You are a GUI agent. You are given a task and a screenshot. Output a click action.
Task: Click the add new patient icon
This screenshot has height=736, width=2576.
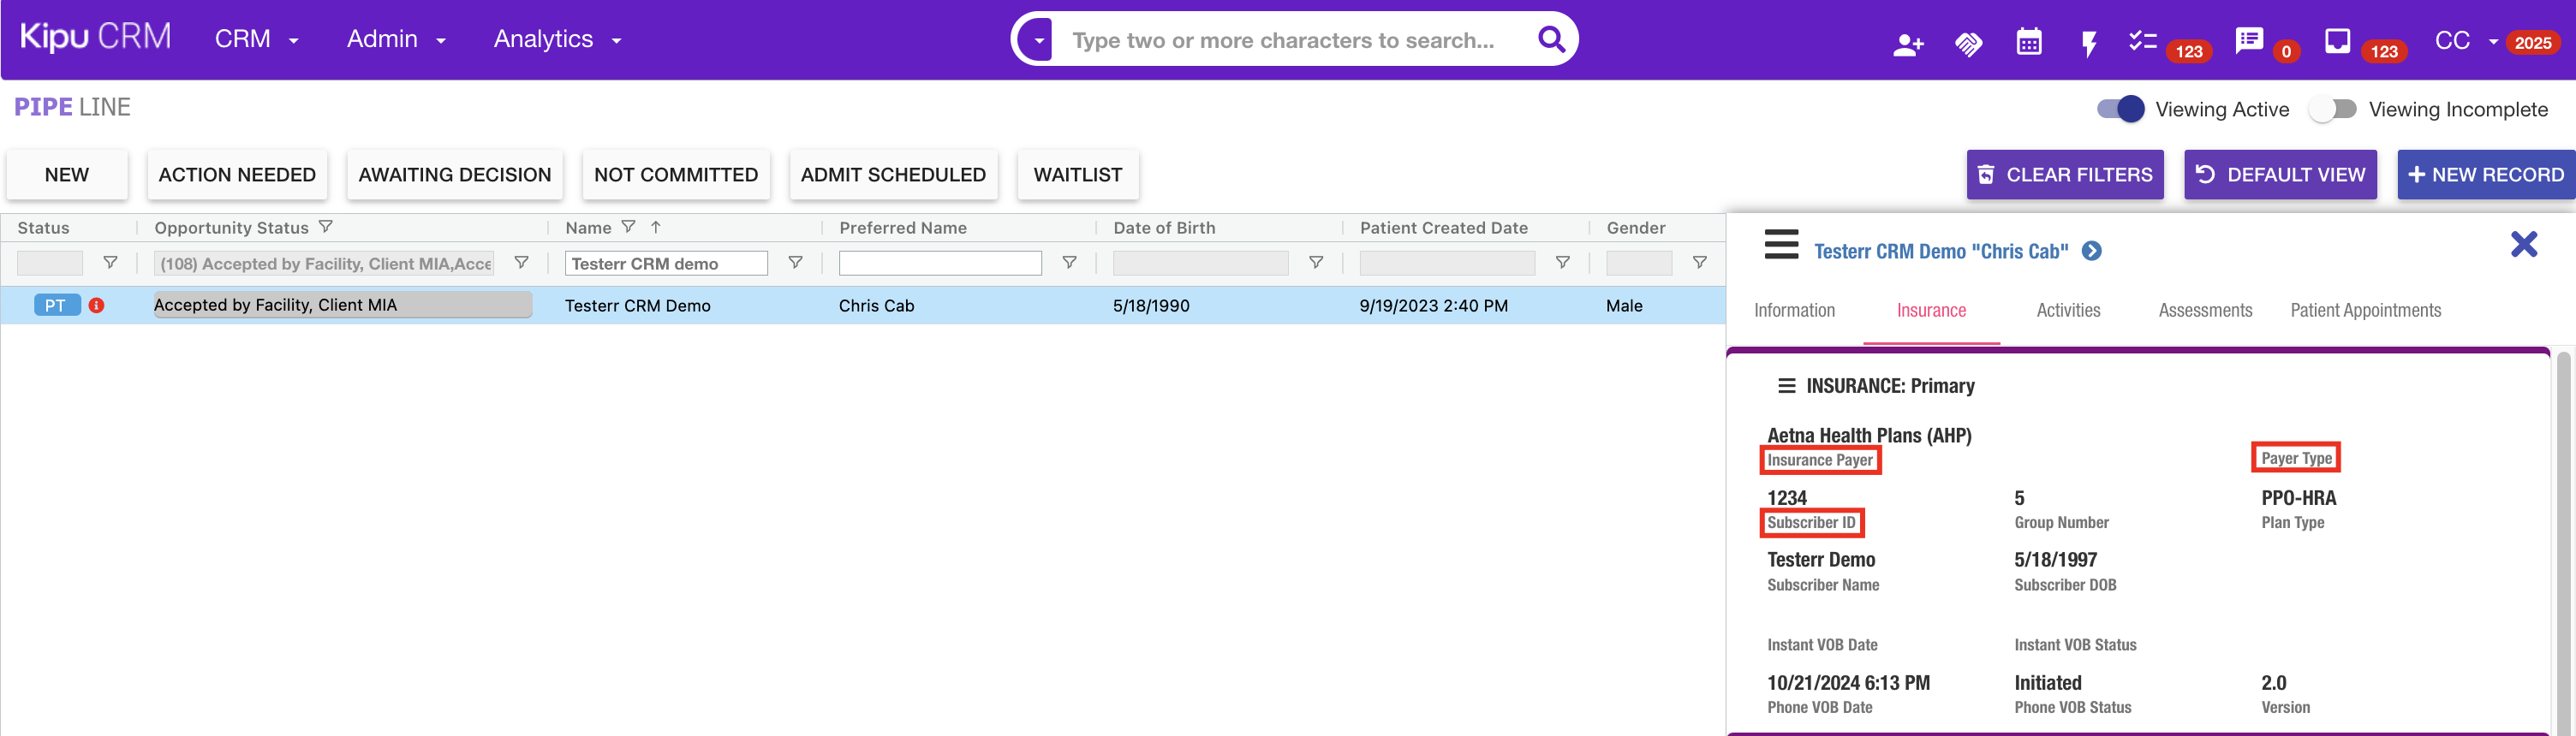pos(1907,44)
